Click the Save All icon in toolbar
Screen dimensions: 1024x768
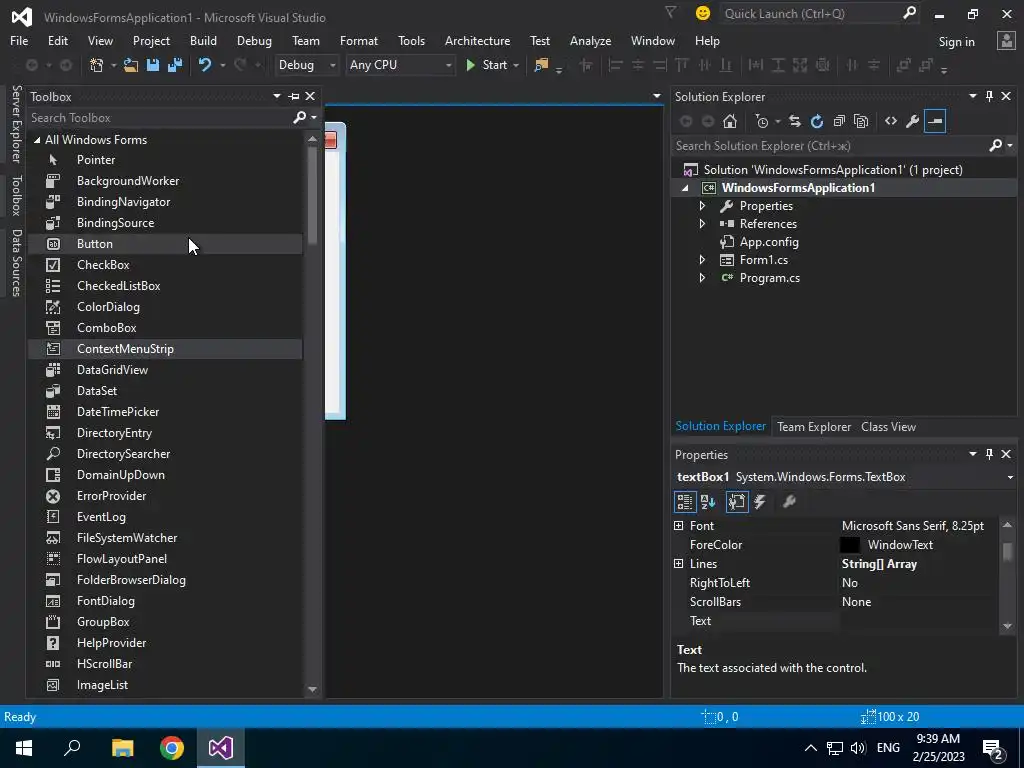pos(175,65)
